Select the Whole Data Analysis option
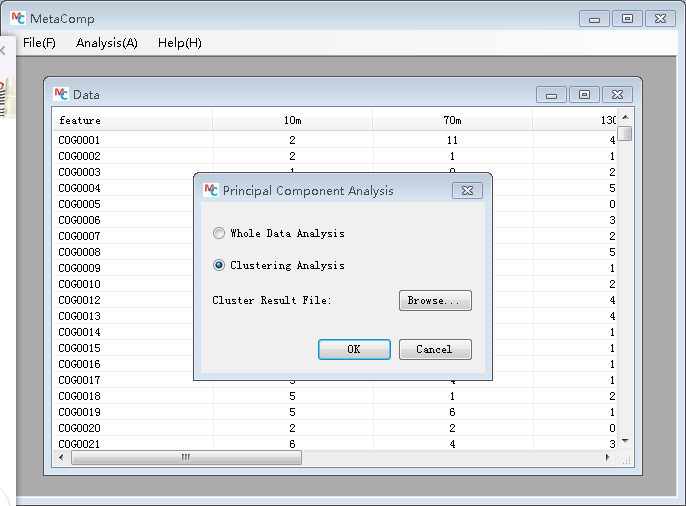Viewport: 686px width, 506px height. click(x=219, y=233)
